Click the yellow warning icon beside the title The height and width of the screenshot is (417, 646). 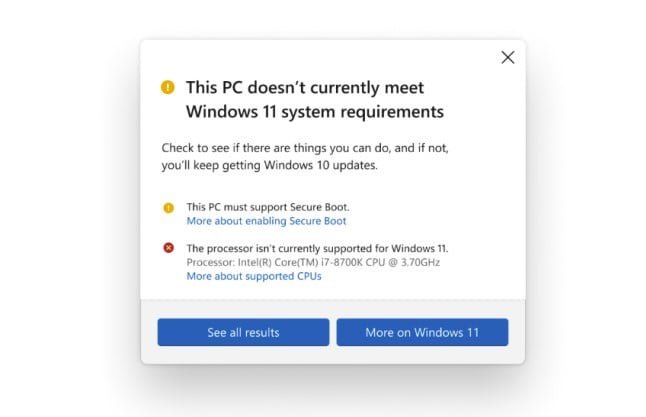click(167, 87)
